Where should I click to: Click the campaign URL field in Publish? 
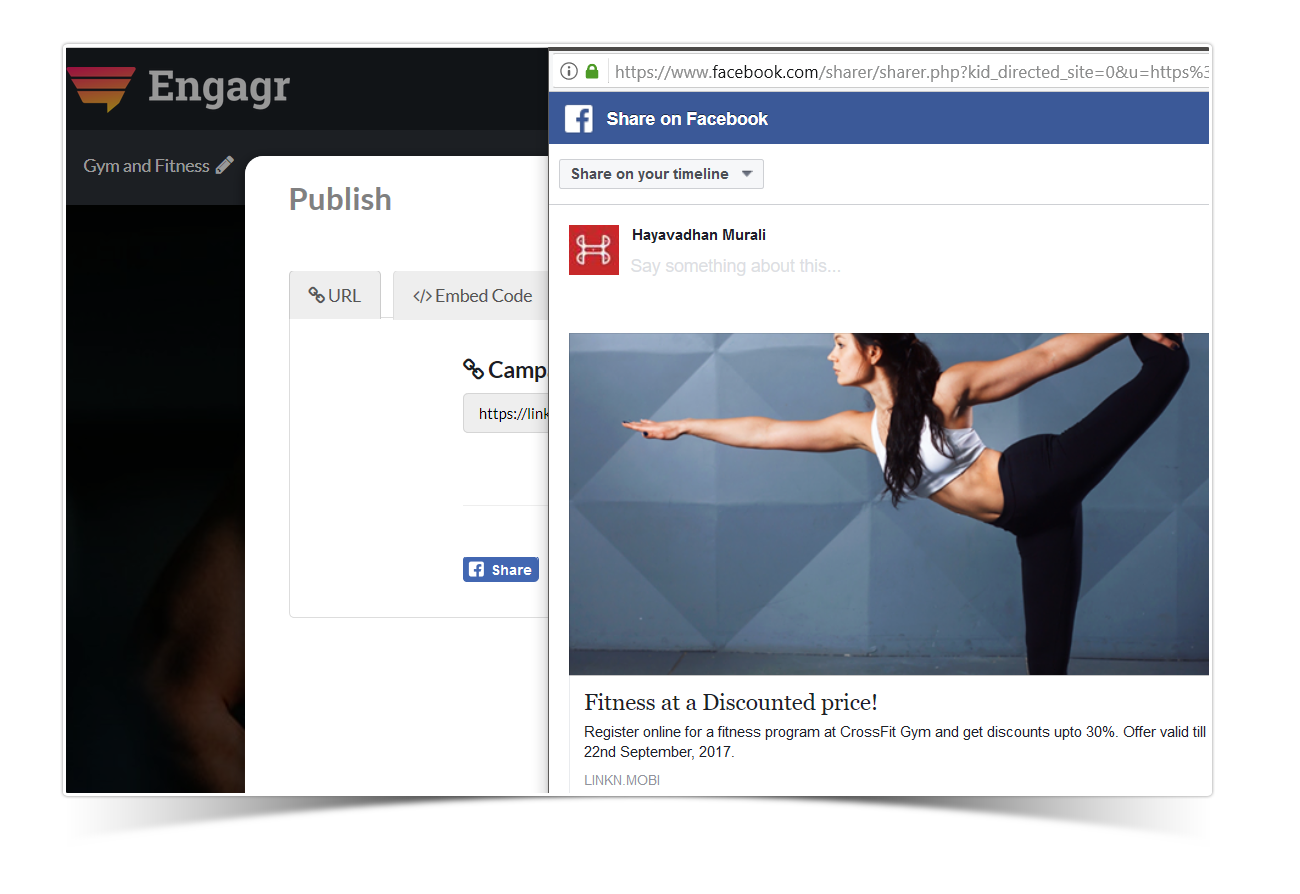click(x=506, y=413)
